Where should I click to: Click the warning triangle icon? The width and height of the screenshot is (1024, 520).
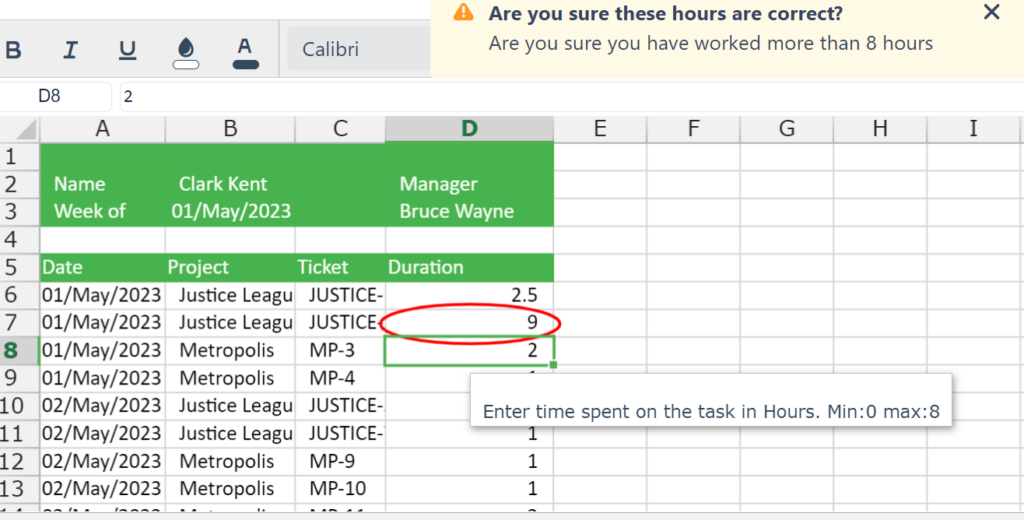click(463, 12)
